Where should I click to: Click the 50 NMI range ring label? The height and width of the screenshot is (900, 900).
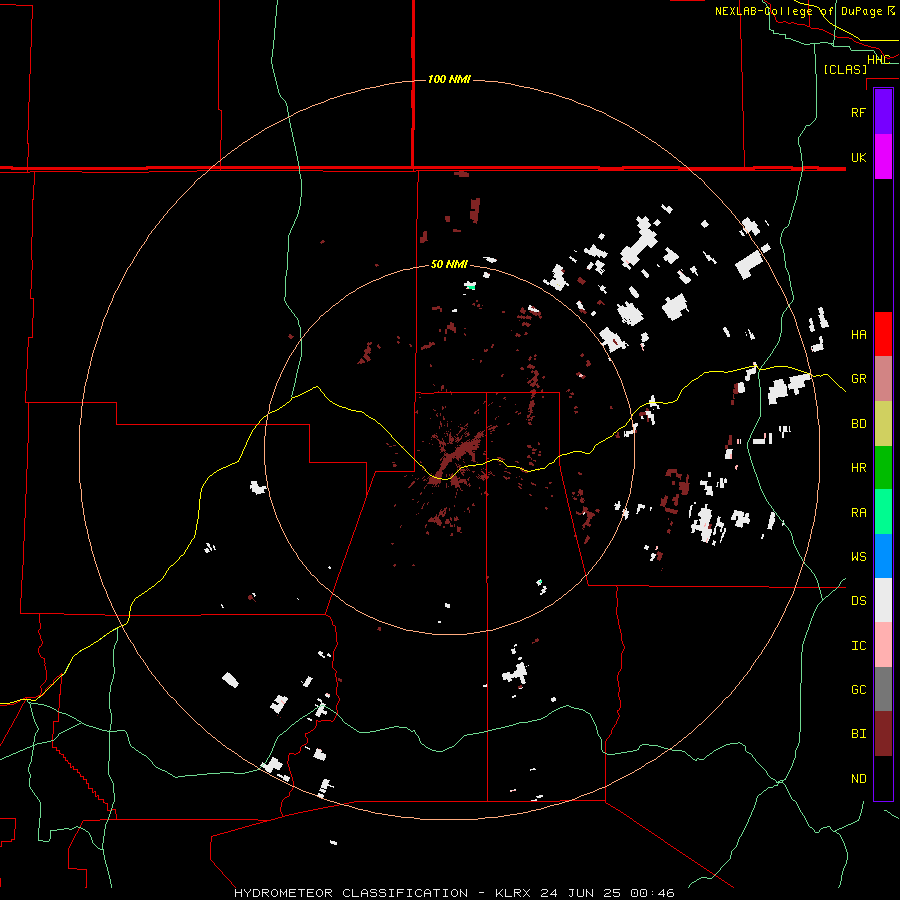pyautogui.click(x=449, y=264)
